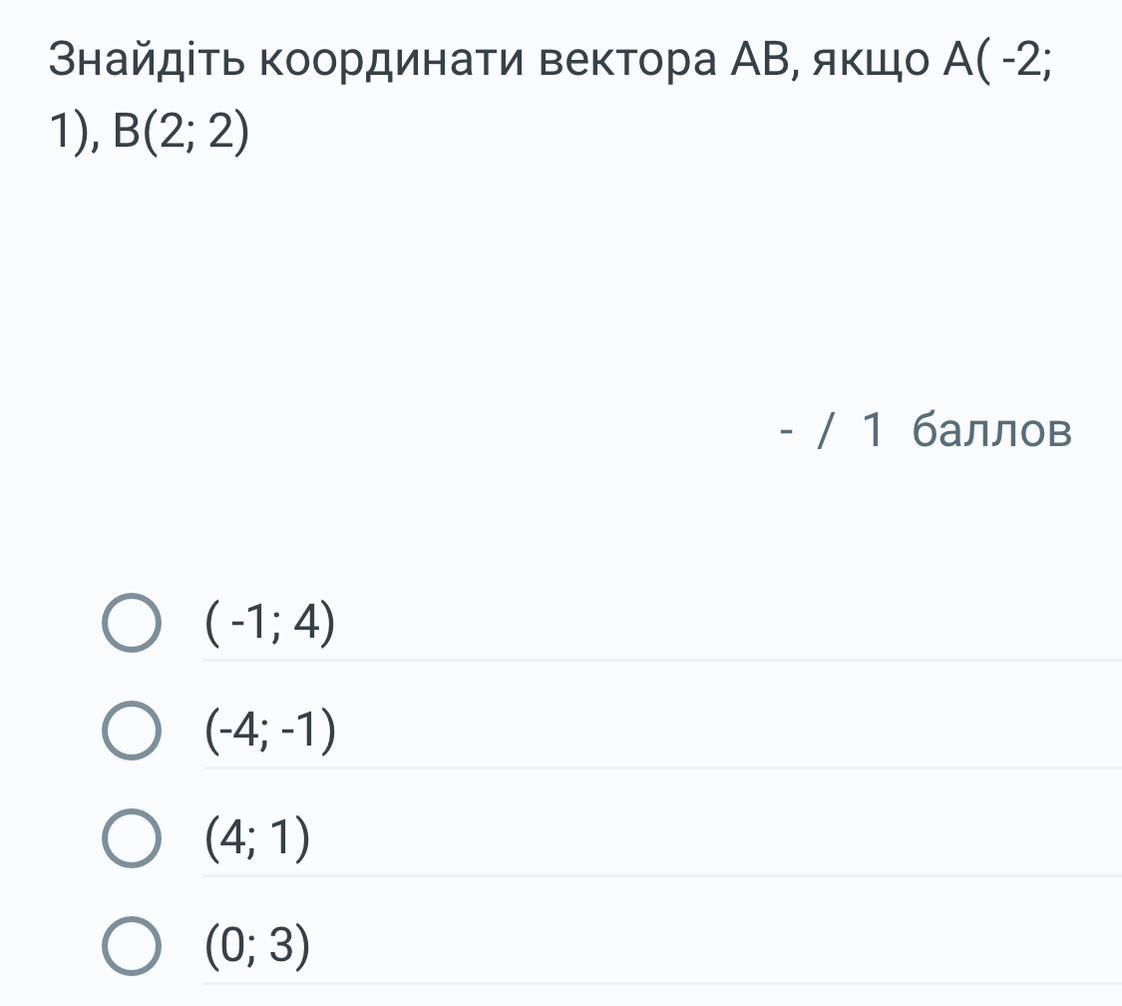
Task: Select the radio button for (-1; 4)
Action: point(130,623)
